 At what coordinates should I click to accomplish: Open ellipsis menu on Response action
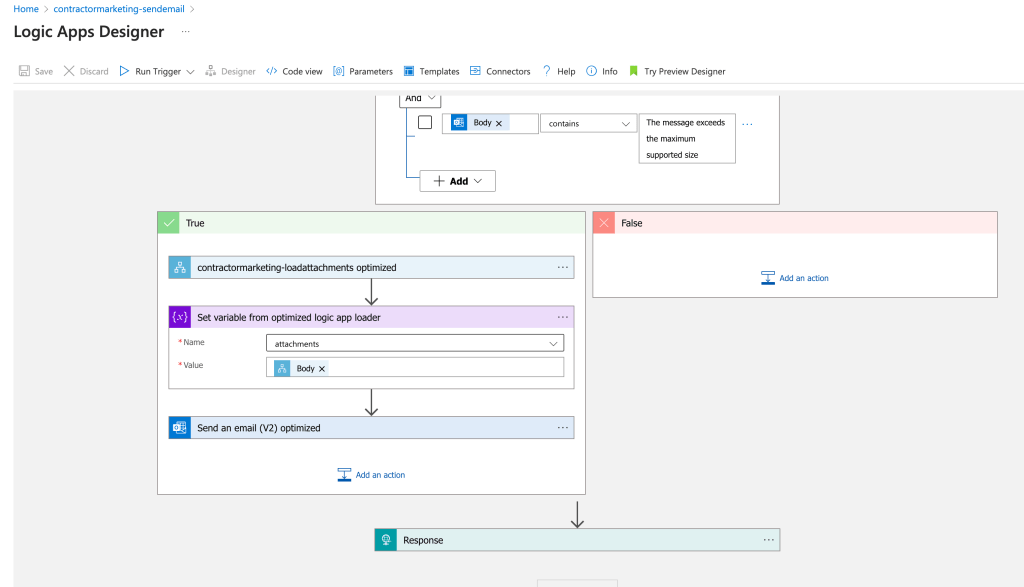click(x=769, y=539)
